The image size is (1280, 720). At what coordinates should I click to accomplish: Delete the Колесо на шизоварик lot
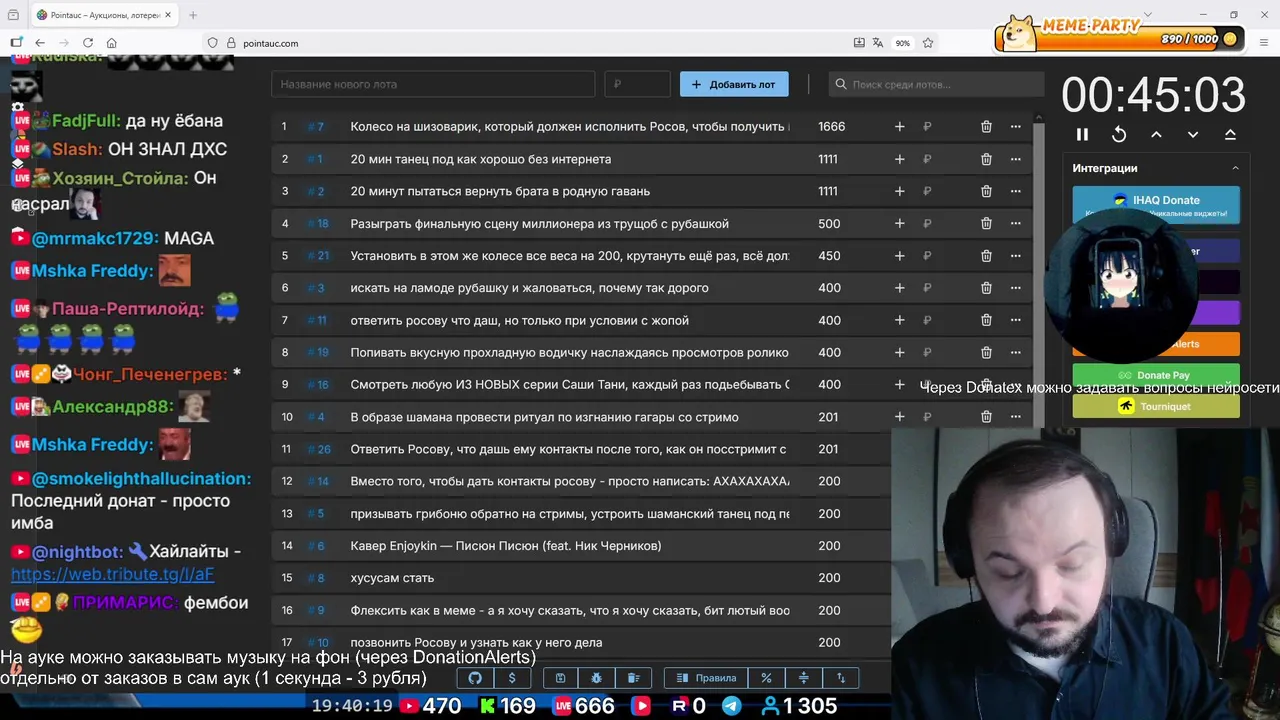pyautogui.click(x=986, y=127)
